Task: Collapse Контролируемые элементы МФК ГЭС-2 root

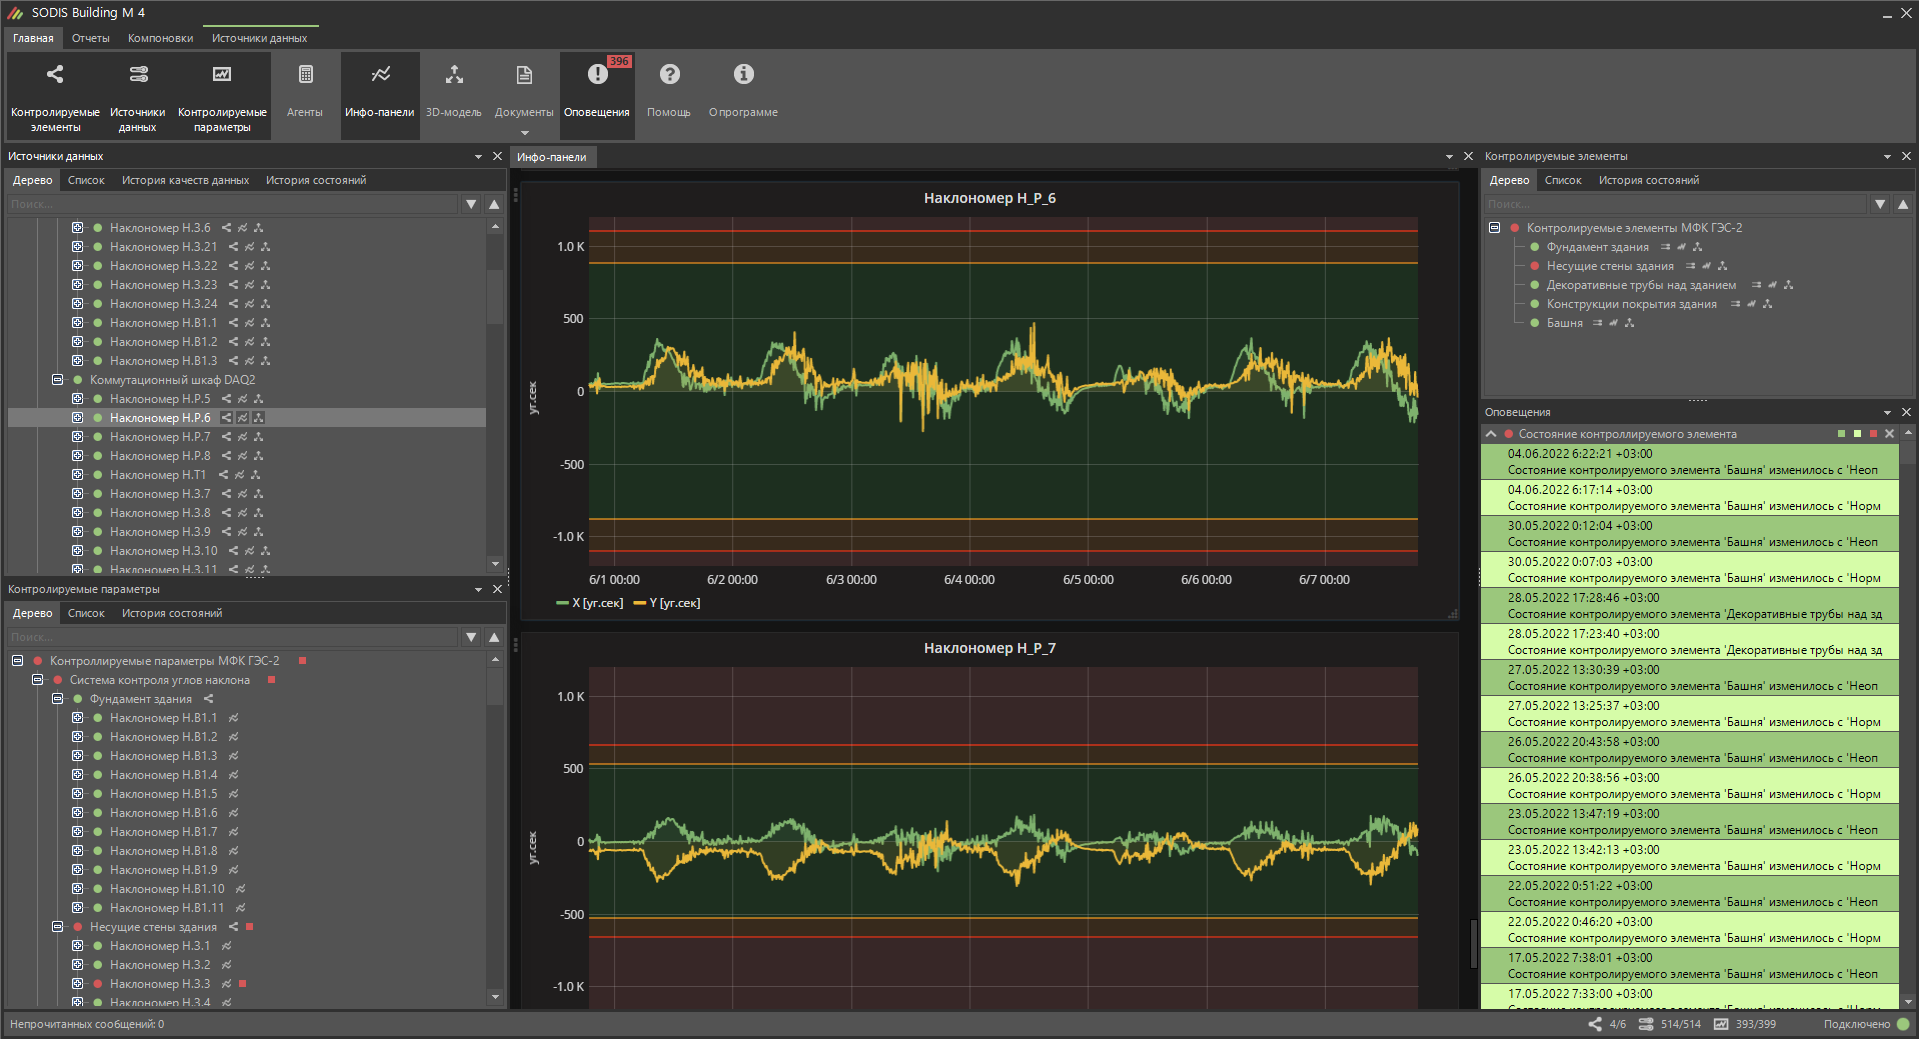Action: coord(1495,228)
